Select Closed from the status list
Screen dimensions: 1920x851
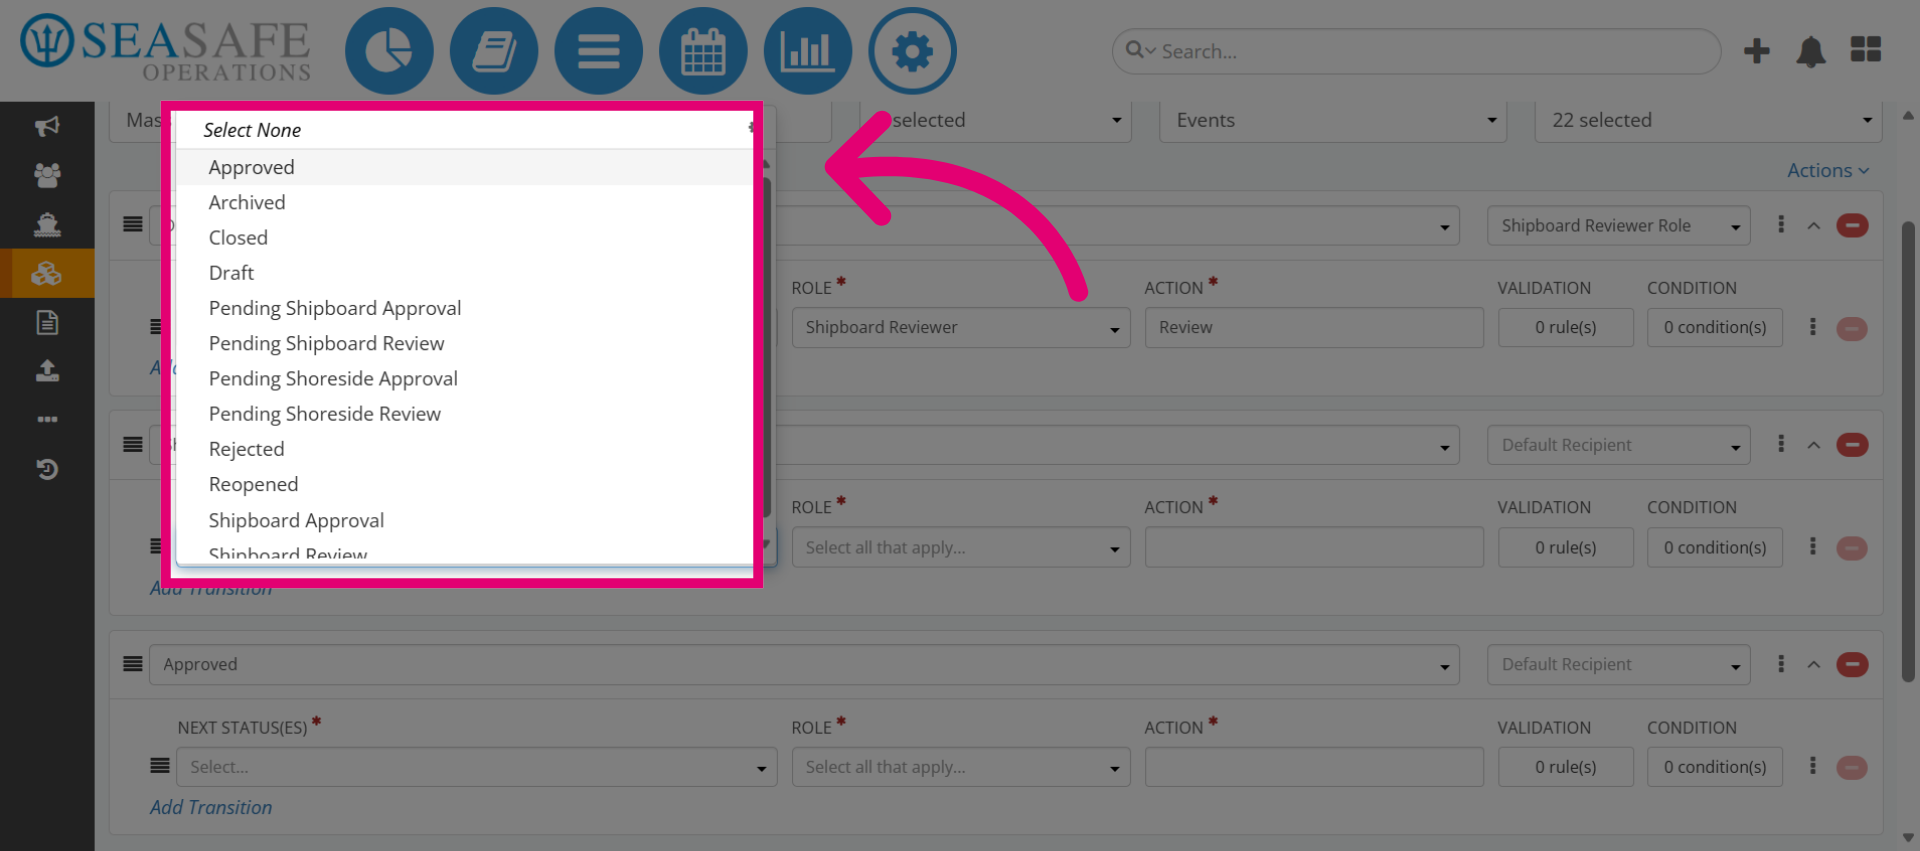point(464,238)
